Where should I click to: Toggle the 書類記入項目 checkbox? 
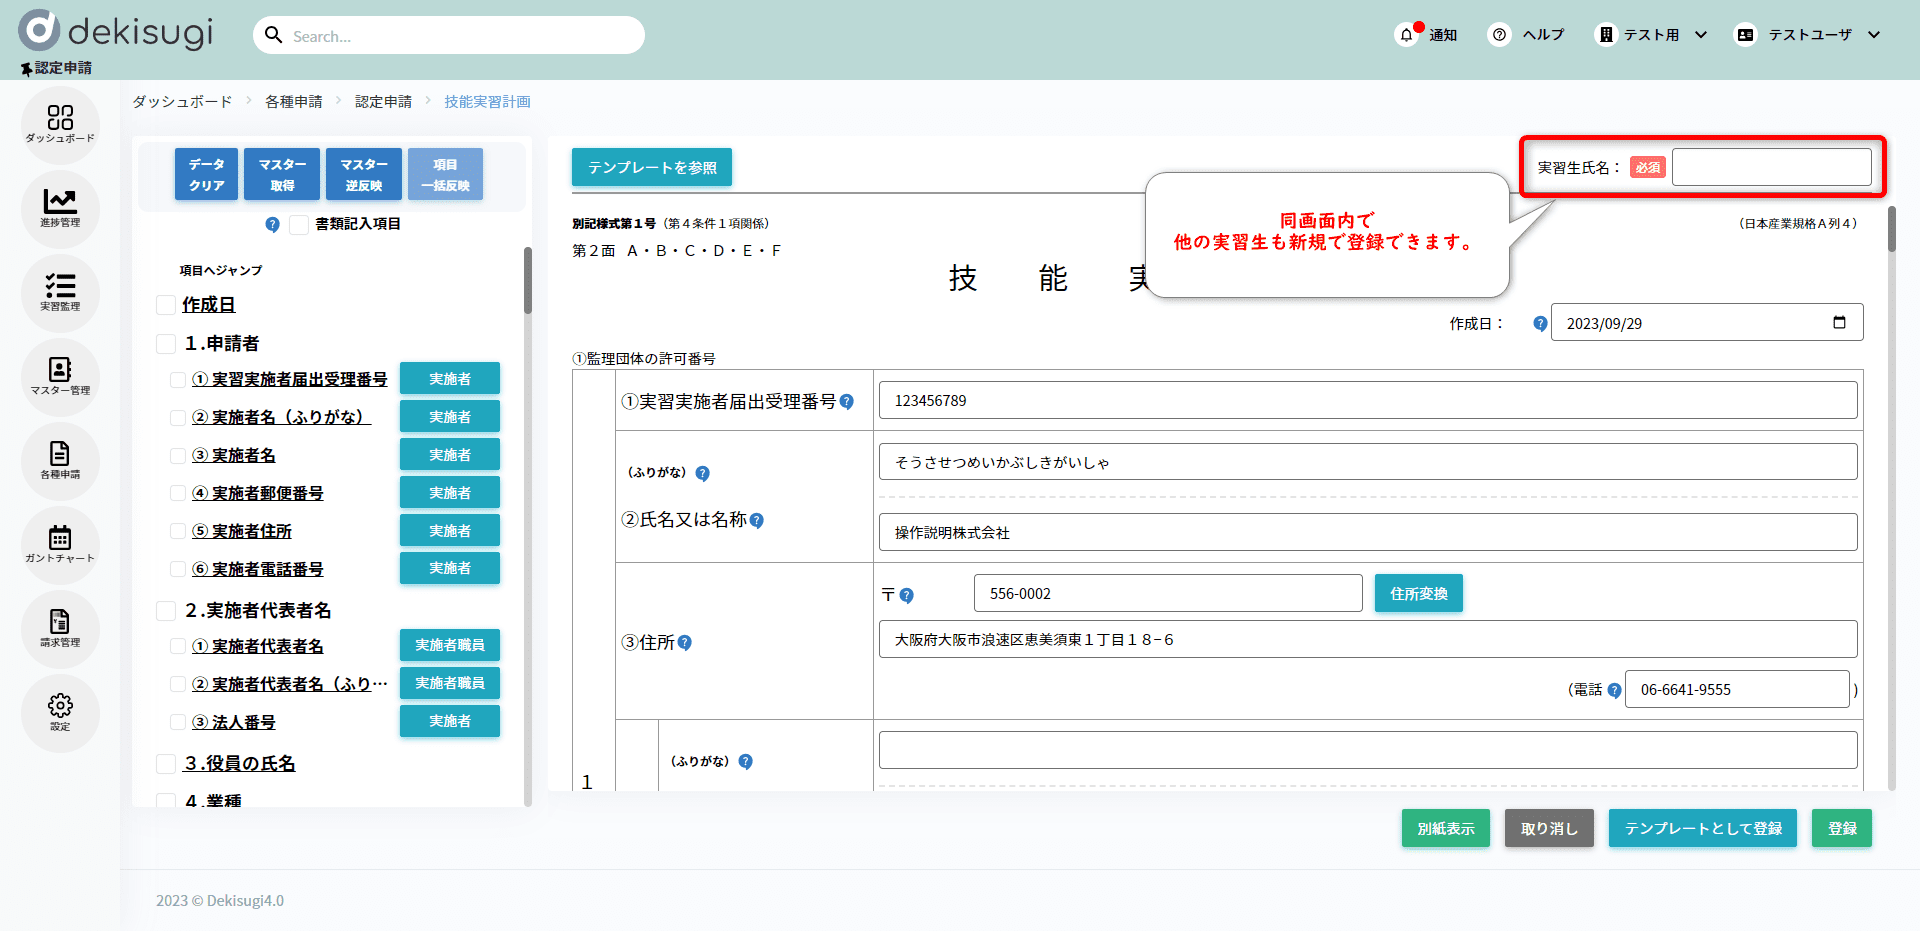(x=299, y=225)
